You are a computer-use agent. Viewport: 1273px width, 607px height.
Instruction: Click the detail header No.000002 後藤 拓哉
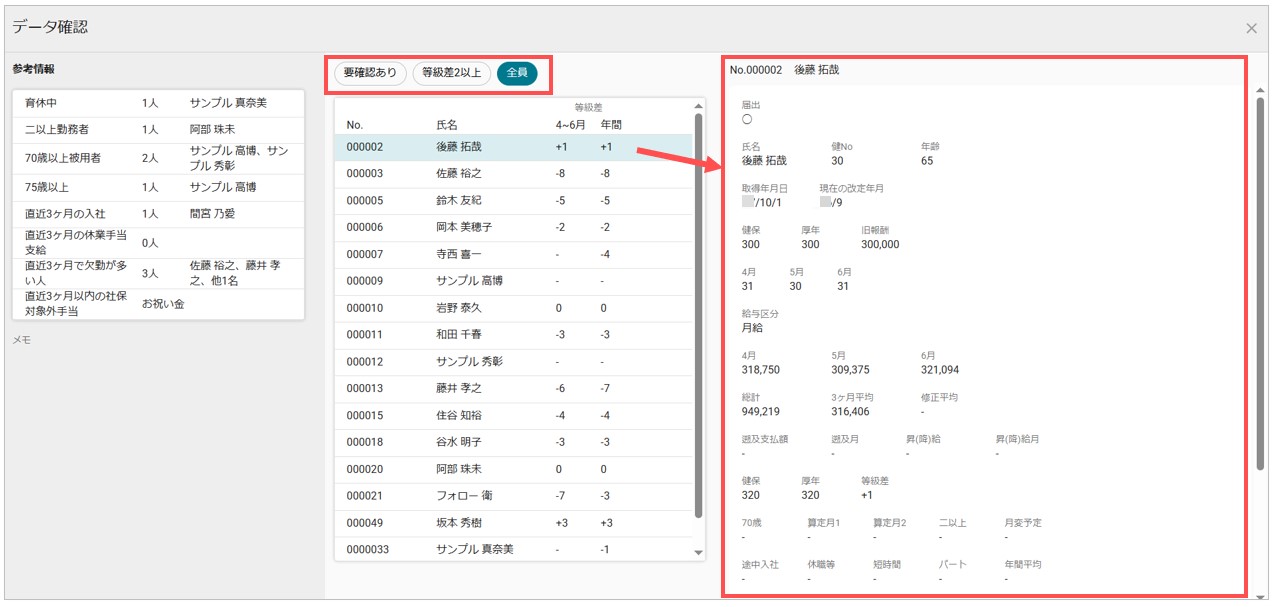click(x=785, y=70)
